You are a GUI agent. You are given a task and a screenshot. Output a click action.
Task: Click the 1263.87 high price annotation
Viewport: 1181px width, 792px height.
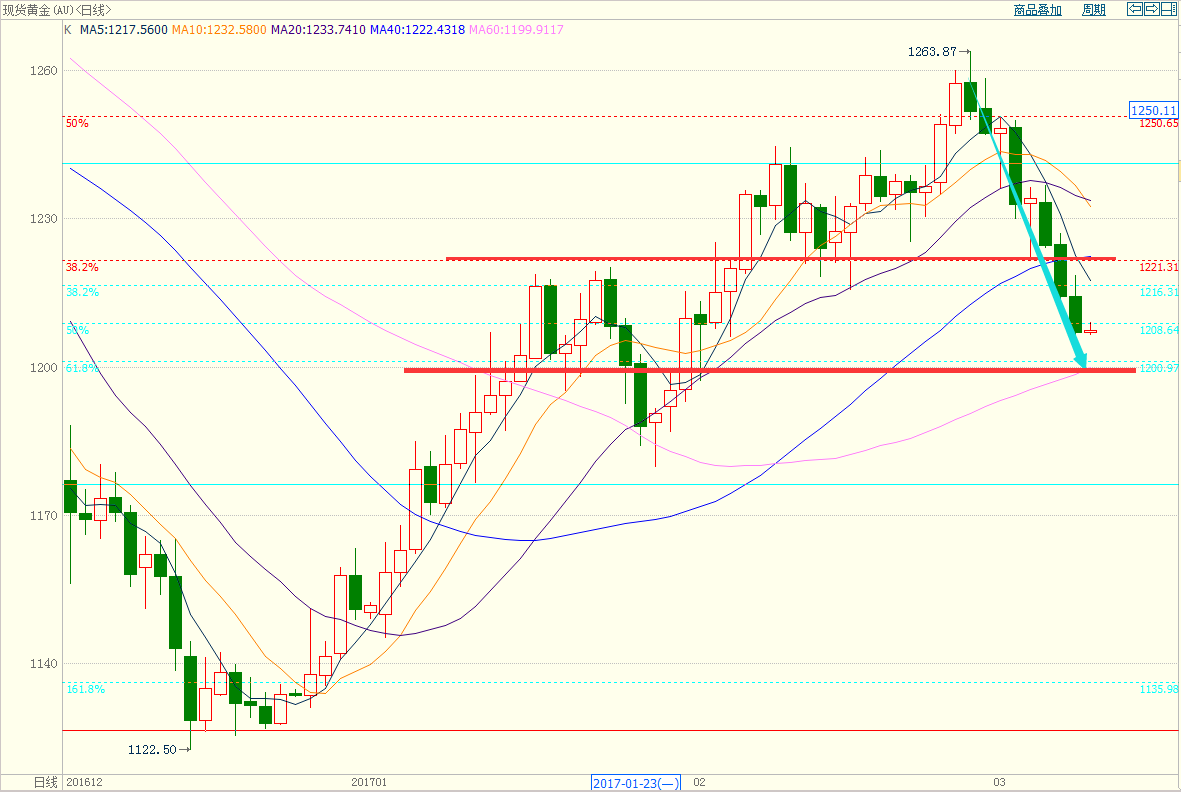(x=932, y=52)
